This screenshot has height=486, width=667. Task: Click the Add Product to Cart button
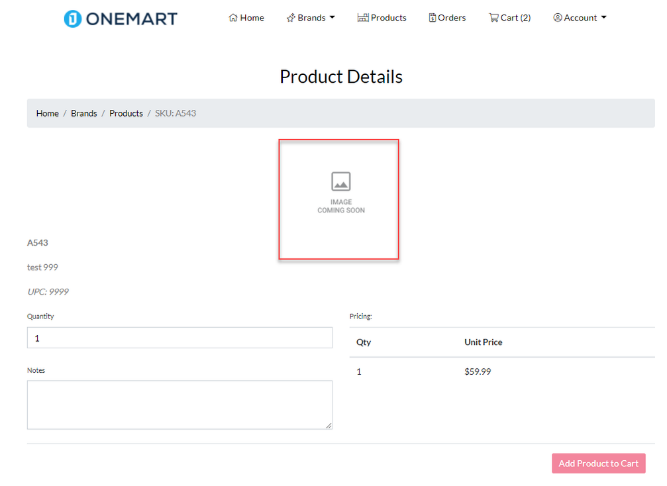pos(599,463)
